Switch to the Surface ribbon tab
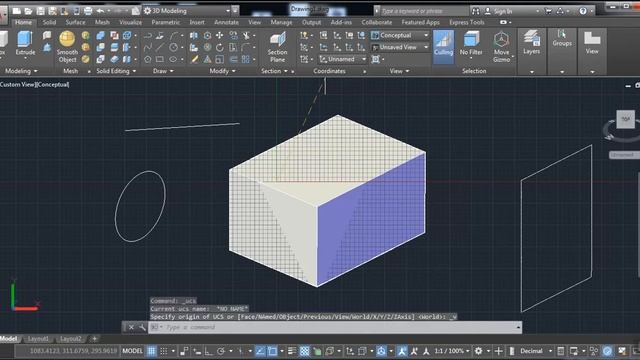640x360 pixels. coord(76,22)
